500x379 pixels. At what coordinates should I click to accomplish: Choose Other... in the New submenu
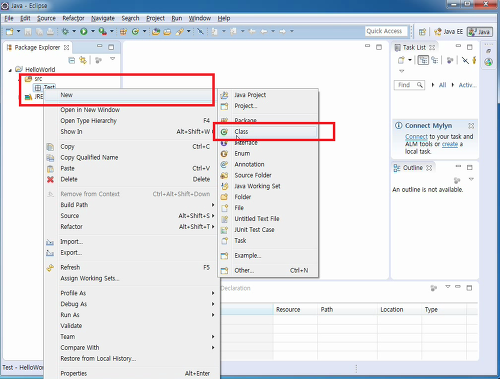tap(268, 270)
